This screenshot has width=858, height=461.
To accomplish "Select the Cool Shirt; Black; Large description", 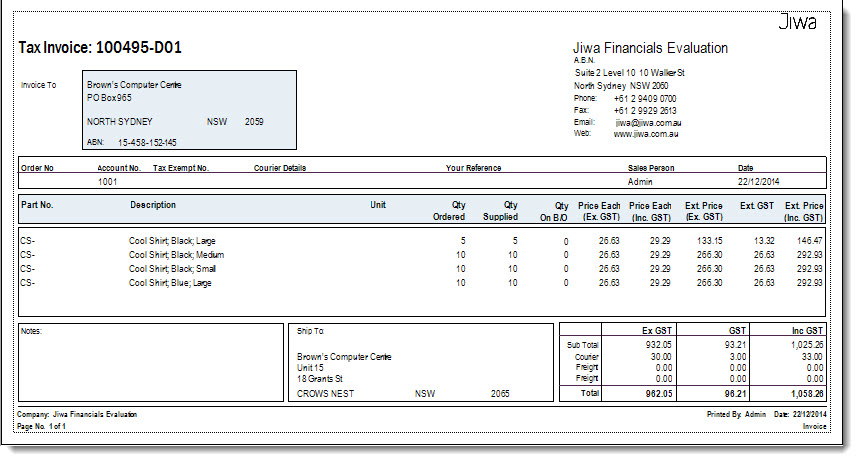I will (x=172, y=241).
